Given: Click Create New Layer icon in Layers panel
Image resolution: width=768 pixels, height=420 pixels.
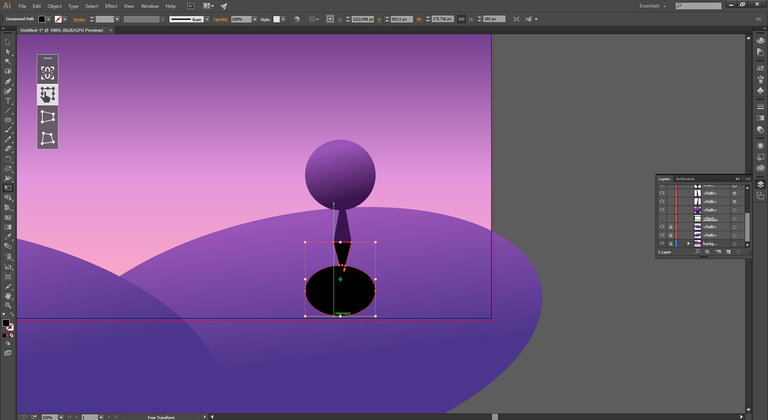Looking at the screenshot, I should coord(728,252).
